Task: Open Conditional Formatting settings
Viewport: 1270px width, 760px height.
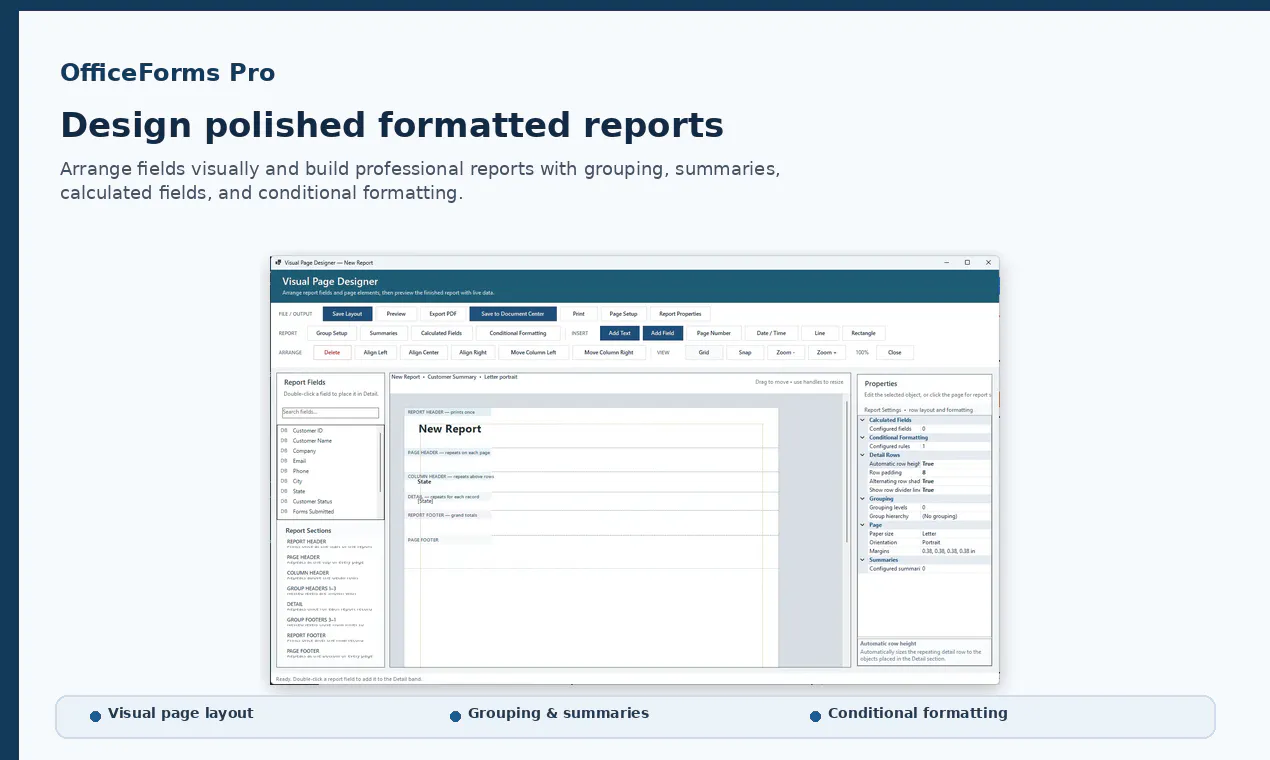Action: click(518, 333)
